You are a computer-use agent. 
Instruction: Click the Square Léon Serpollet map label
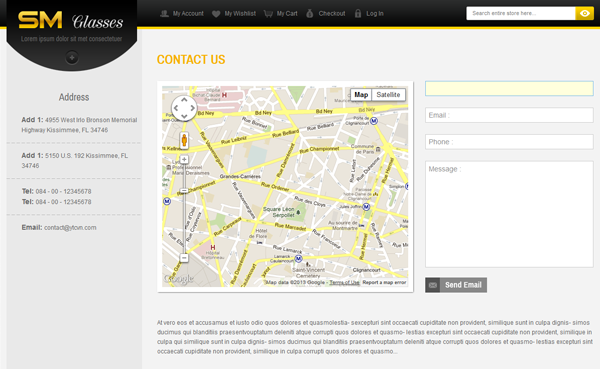point(279,212)
